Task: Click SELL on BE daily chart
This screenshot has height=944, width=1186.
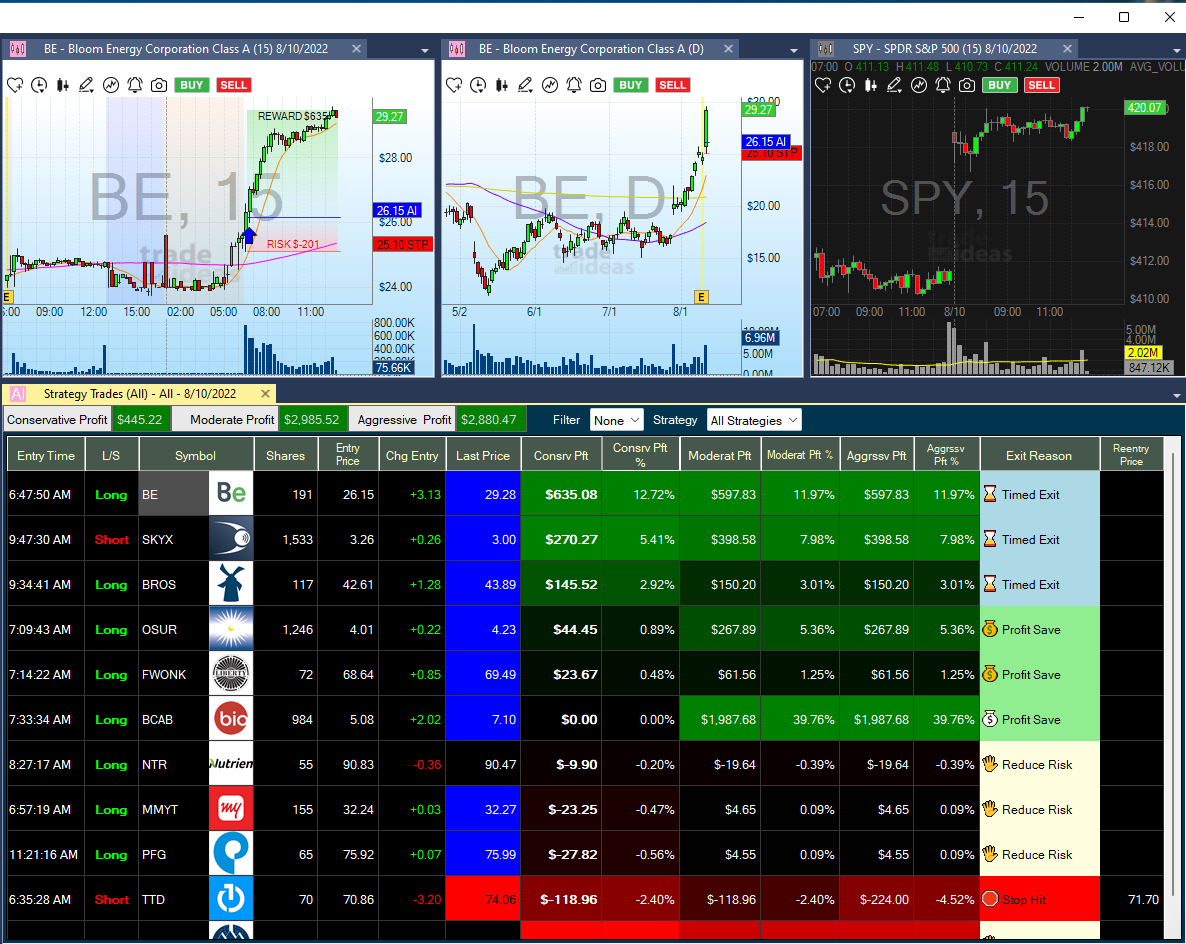Action: 672,85
